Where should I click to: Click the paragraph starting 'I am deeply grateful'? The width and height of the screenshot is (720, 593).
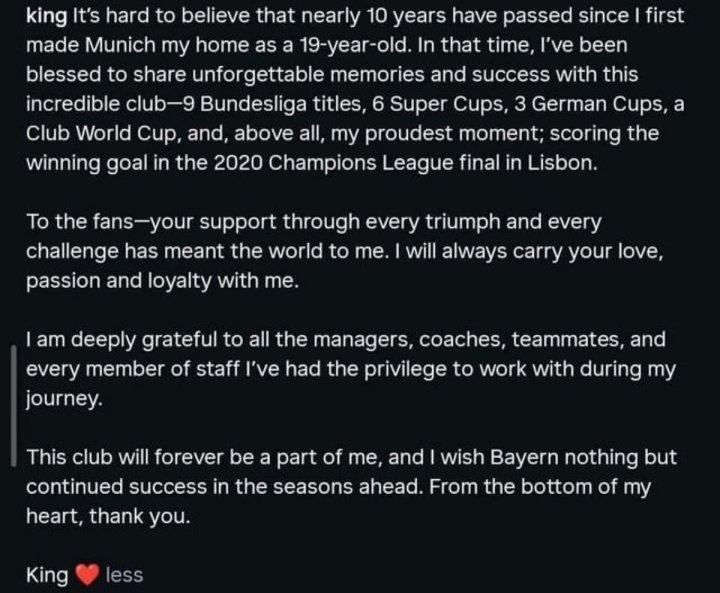(350, 369)
